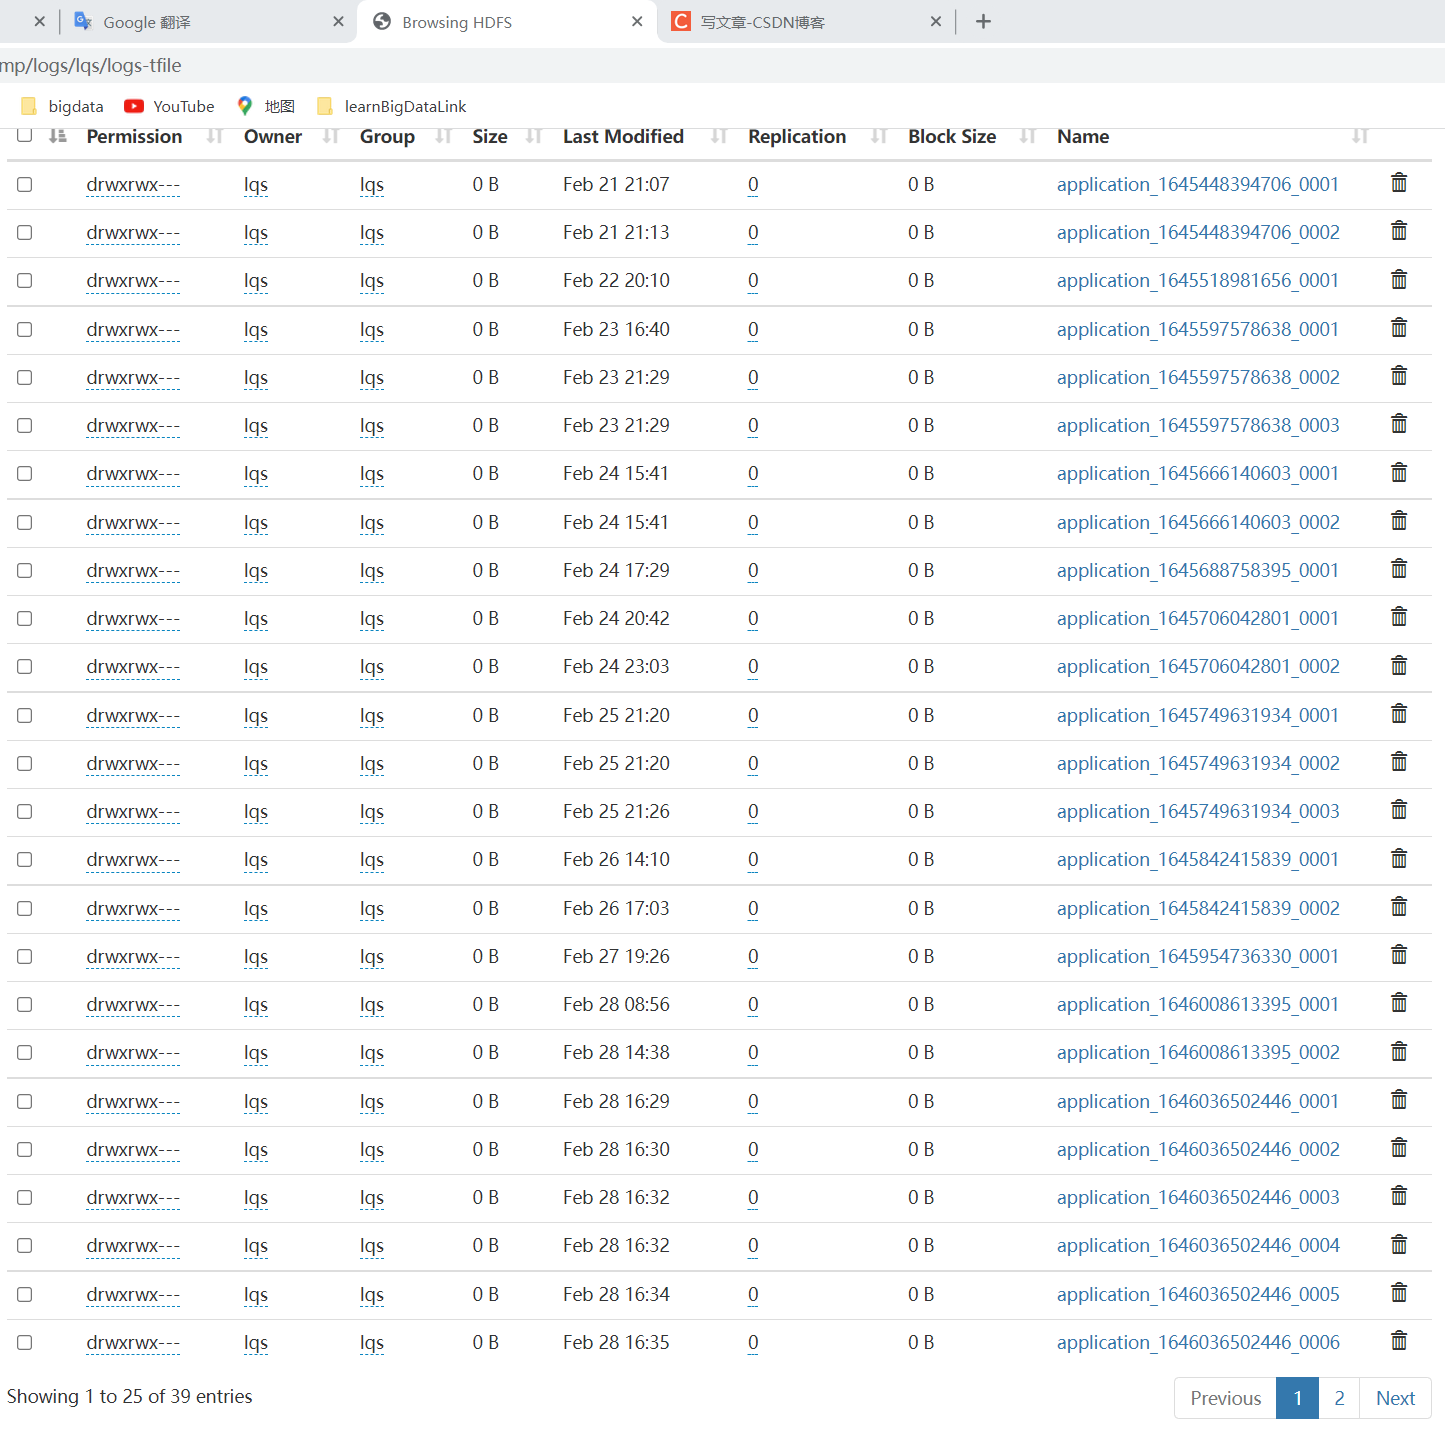Click the Previous pagination button
The height and width of the screenshot is (1439, 1445).
(x=1226, y=1398)
